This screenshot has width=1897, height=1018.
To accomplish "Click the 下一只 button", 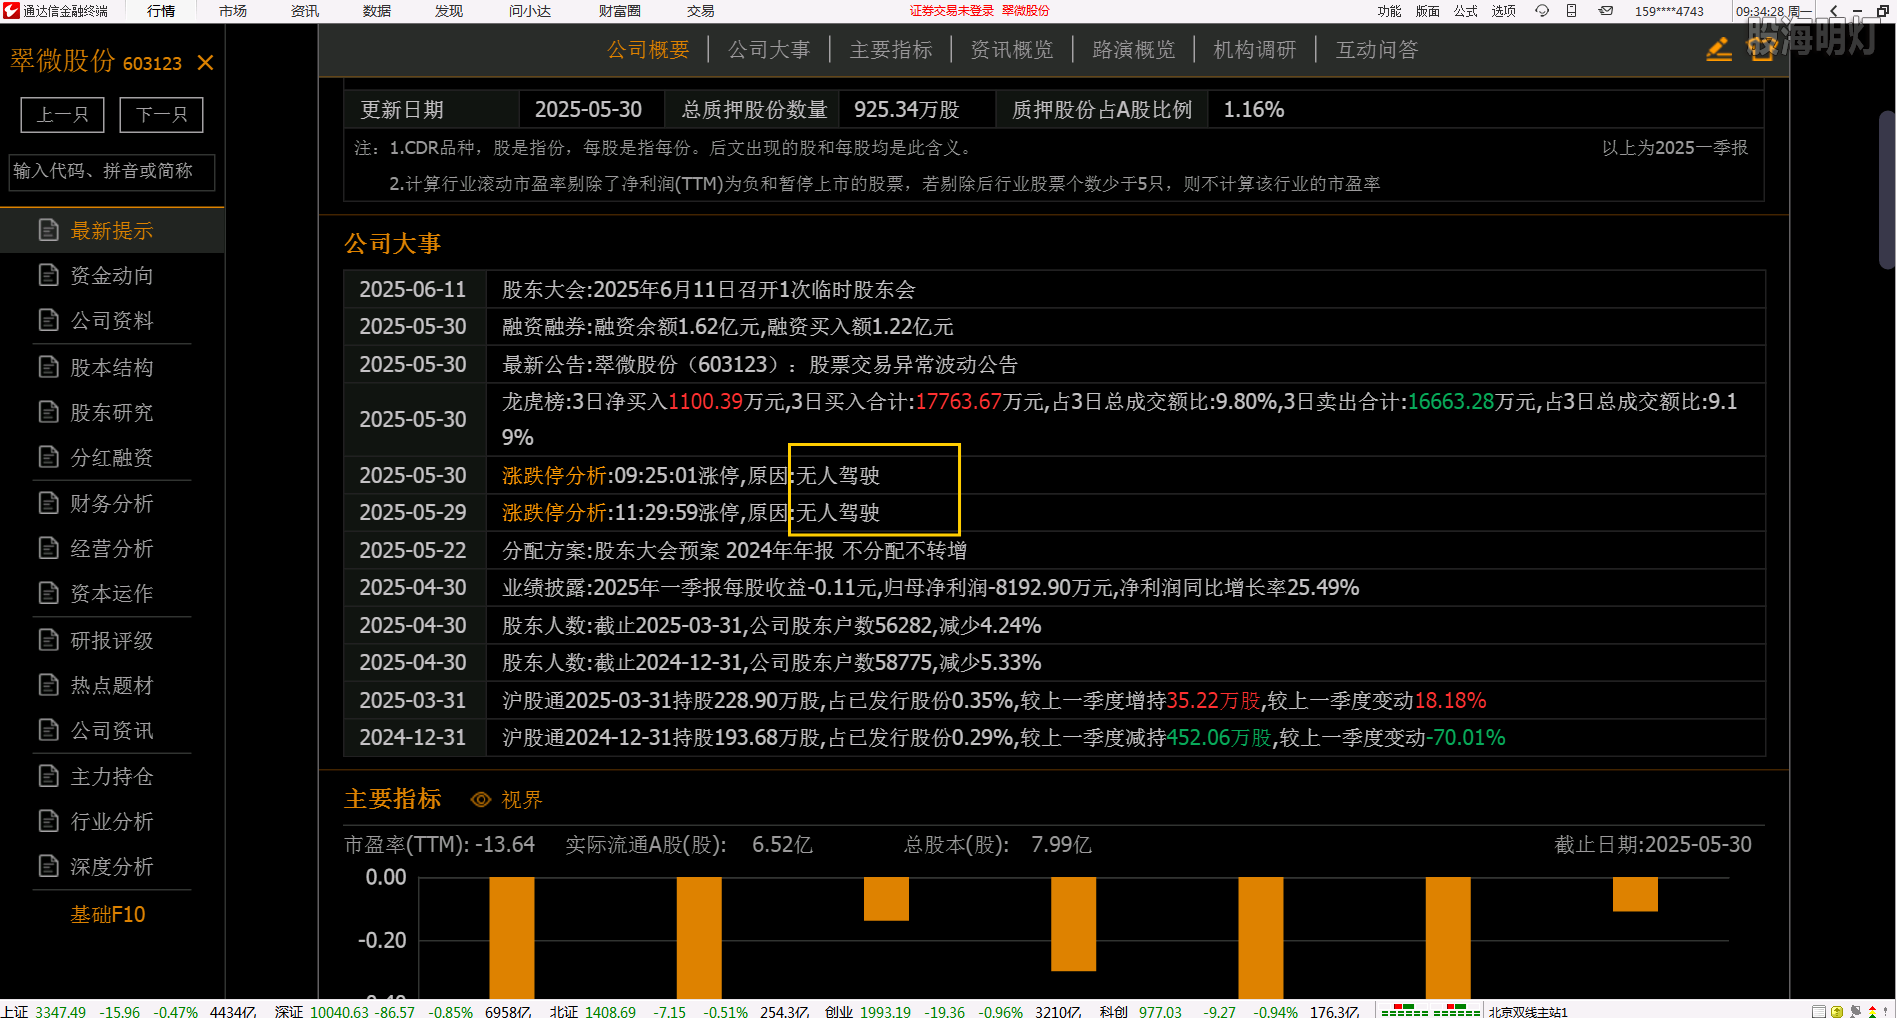I will point(161,114).
